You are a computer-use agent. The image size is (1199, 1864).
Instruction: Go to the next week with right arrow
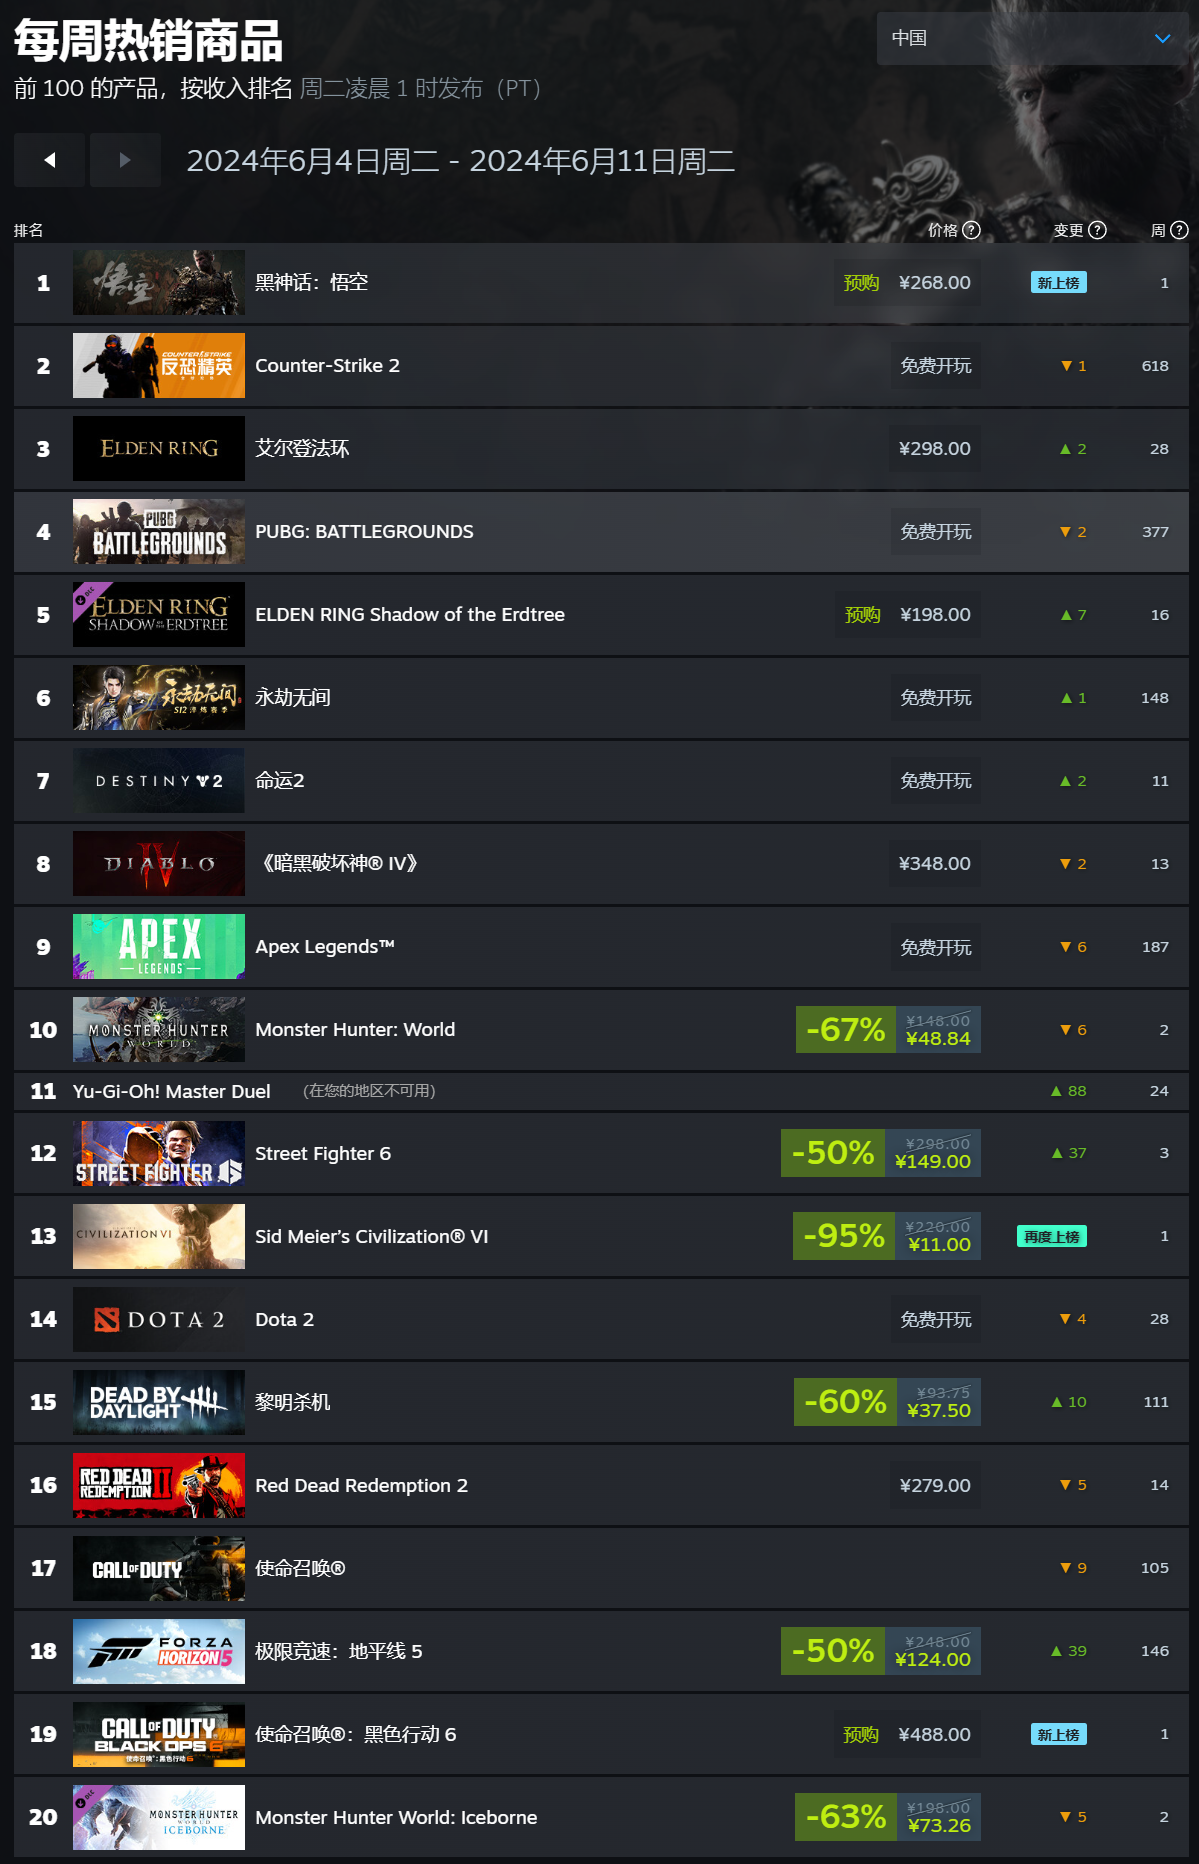(x=125, y=160)
